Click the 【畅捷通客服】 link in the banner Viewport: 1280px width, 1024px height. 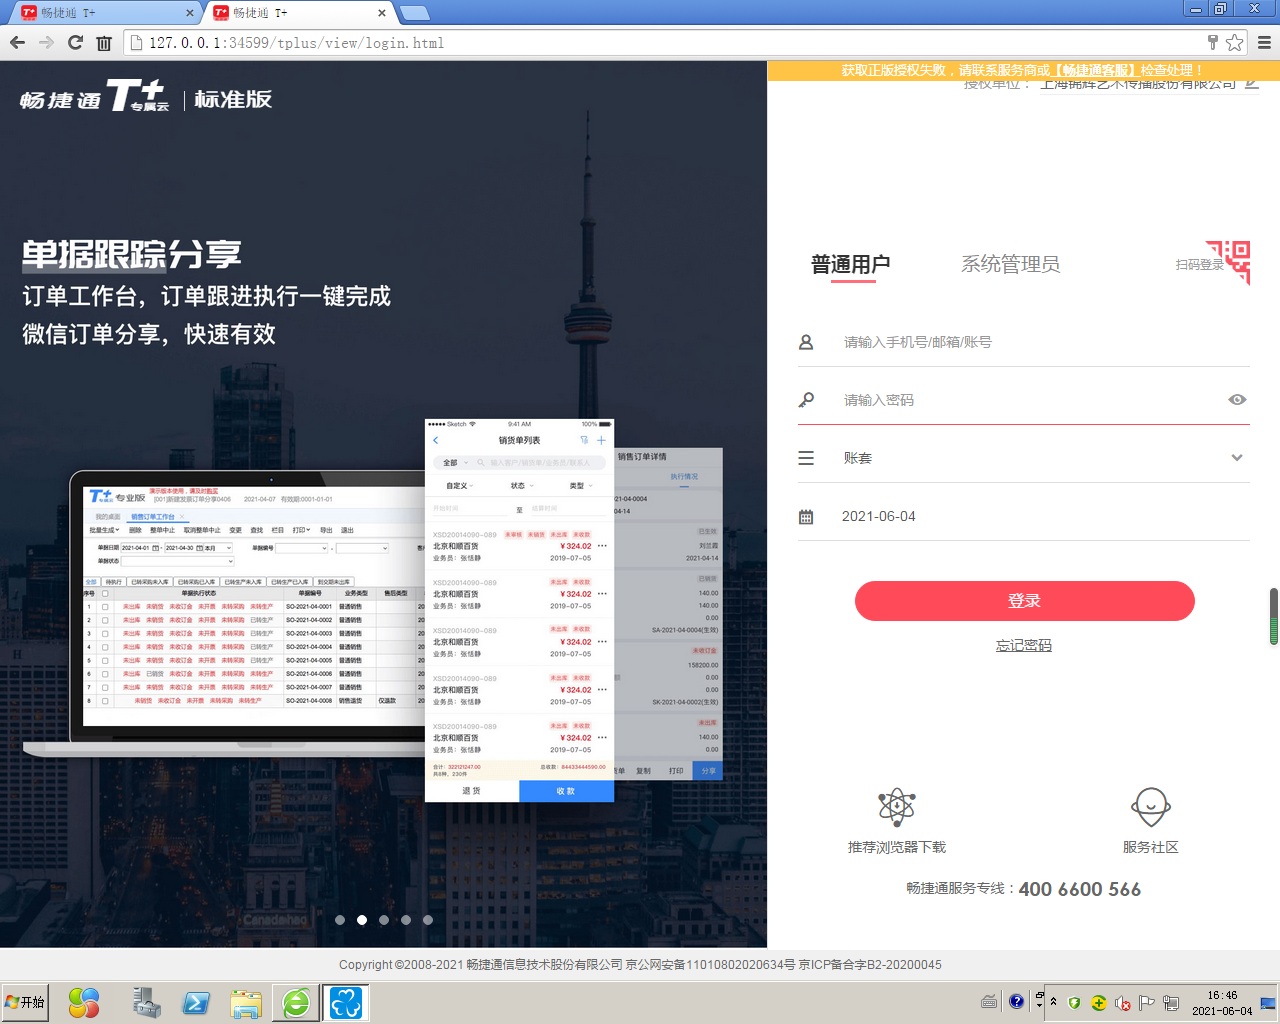[1096, 71]
